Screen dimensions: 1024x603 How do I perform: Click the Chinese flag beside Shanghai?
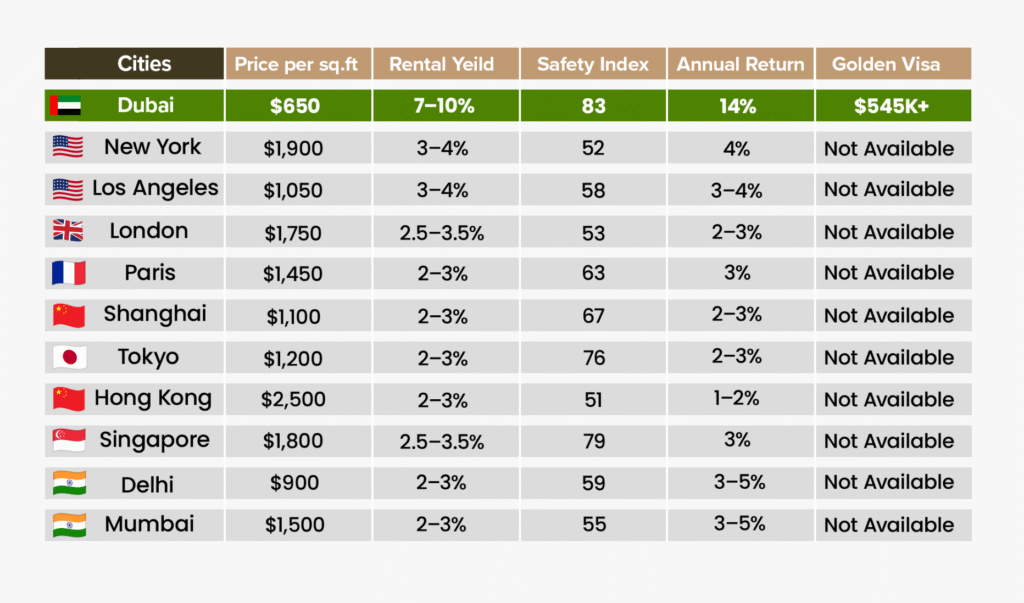point(69,315)
